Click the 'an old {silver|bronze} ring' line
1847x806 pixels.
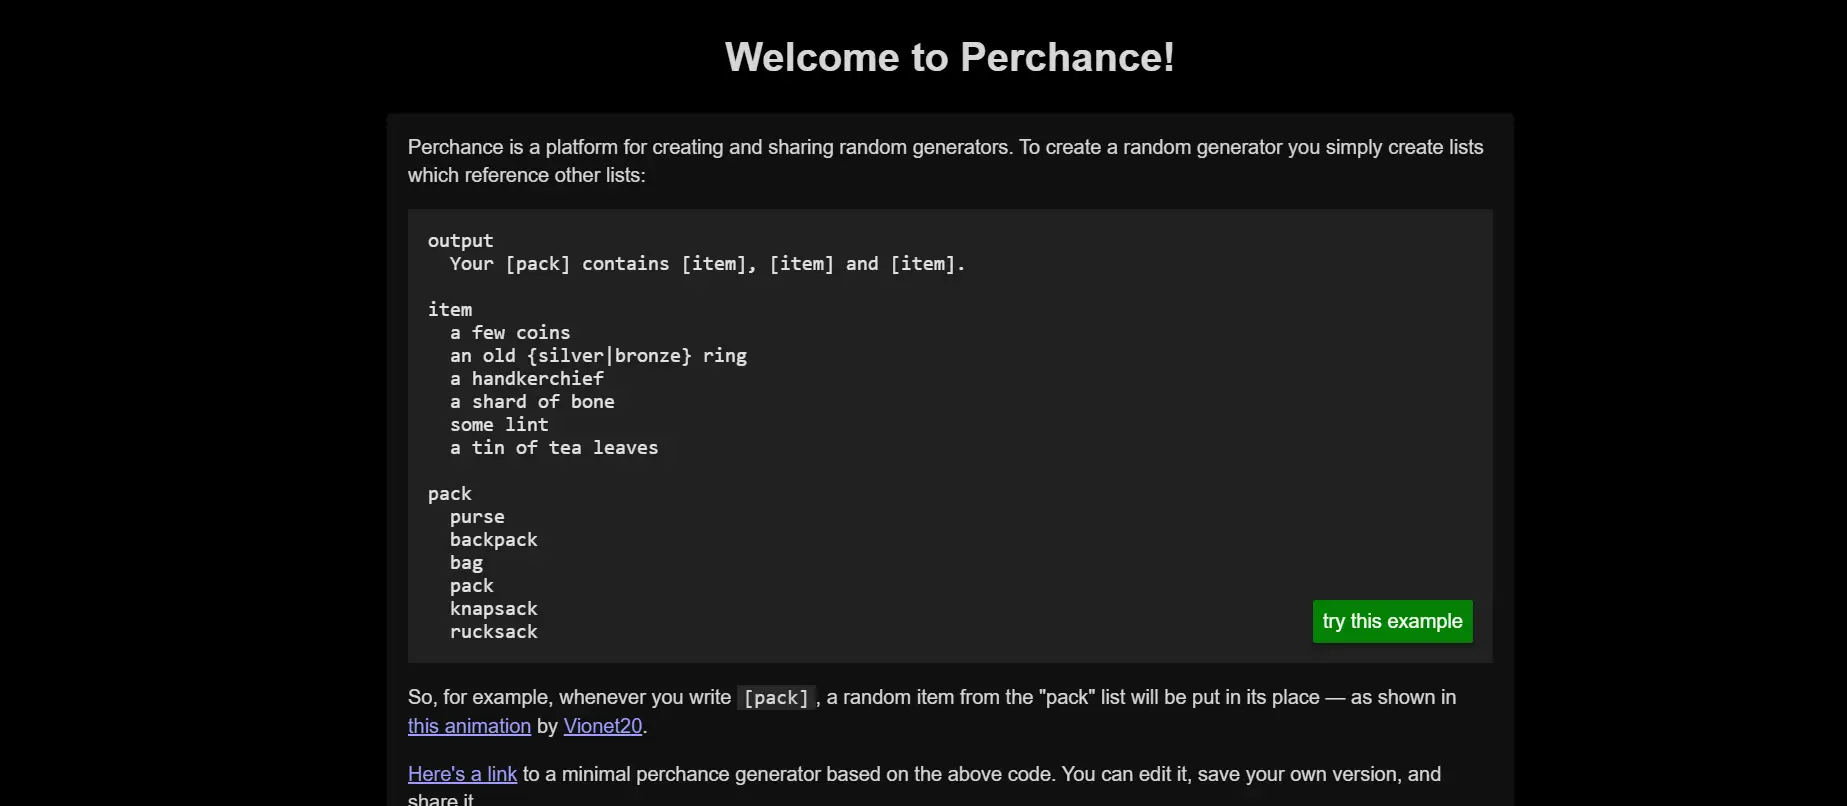598,356
